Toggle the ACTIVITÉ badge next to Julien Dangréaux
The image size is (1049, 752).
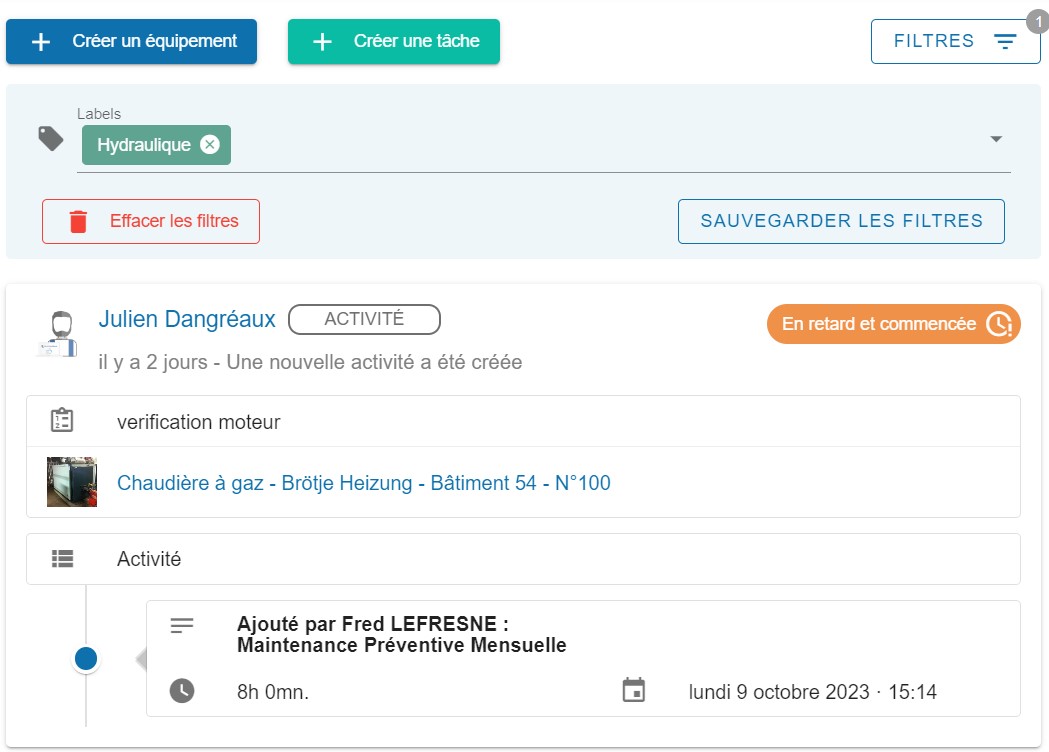[x=364, y=320]
